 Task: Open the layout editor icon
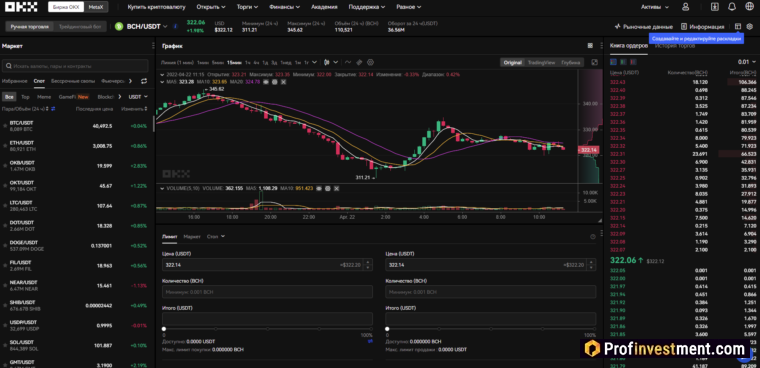(x=738, y=27)
